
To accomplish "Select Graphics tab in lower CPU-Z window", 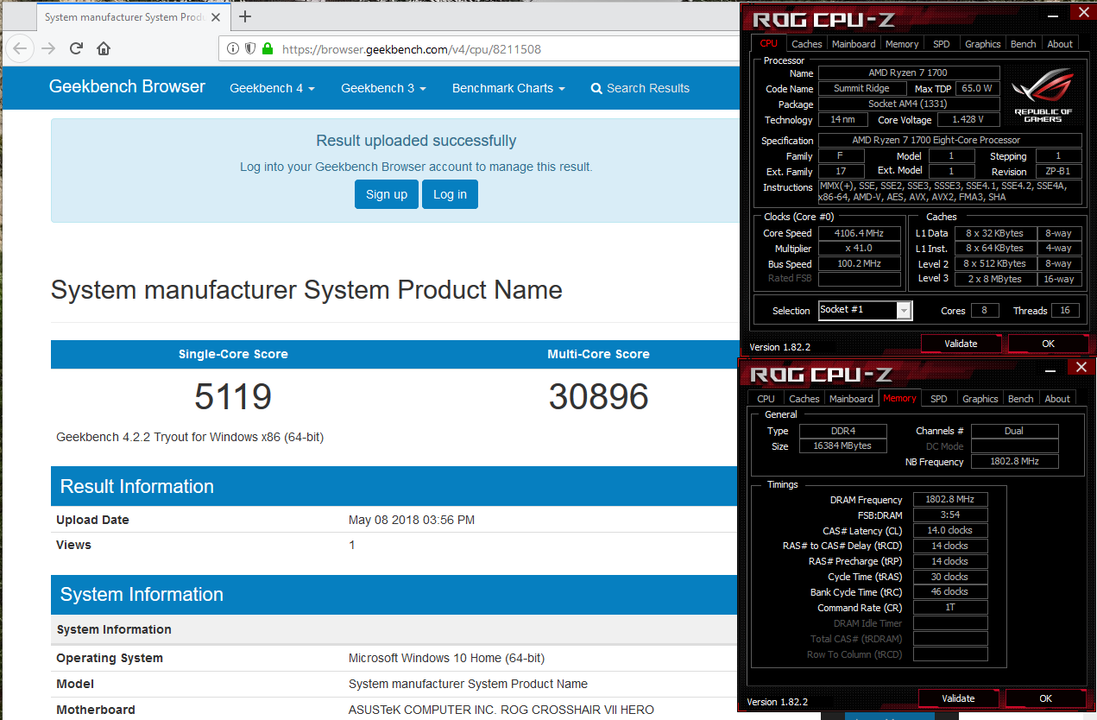I will [979, 398].
